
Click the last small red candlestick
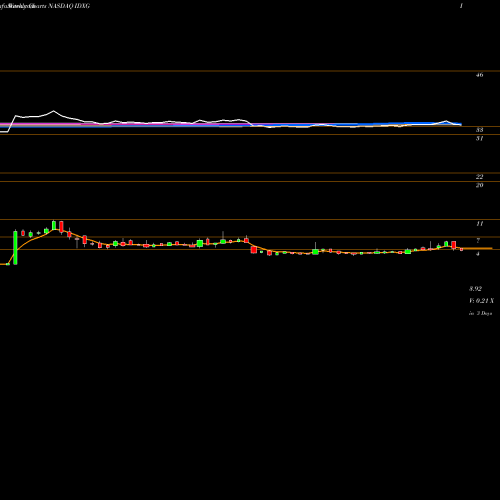coord(462,249)
